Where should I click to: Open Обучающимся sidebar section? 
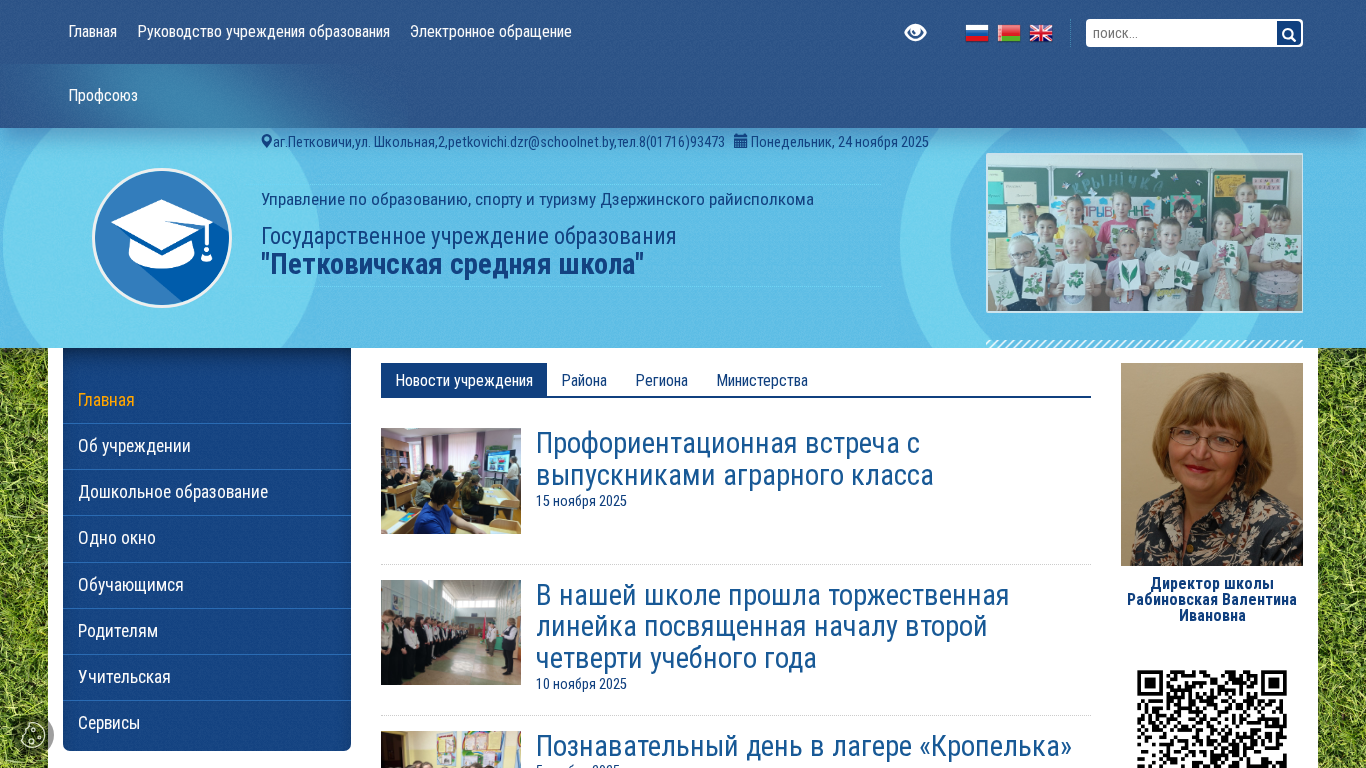(207, 585)
